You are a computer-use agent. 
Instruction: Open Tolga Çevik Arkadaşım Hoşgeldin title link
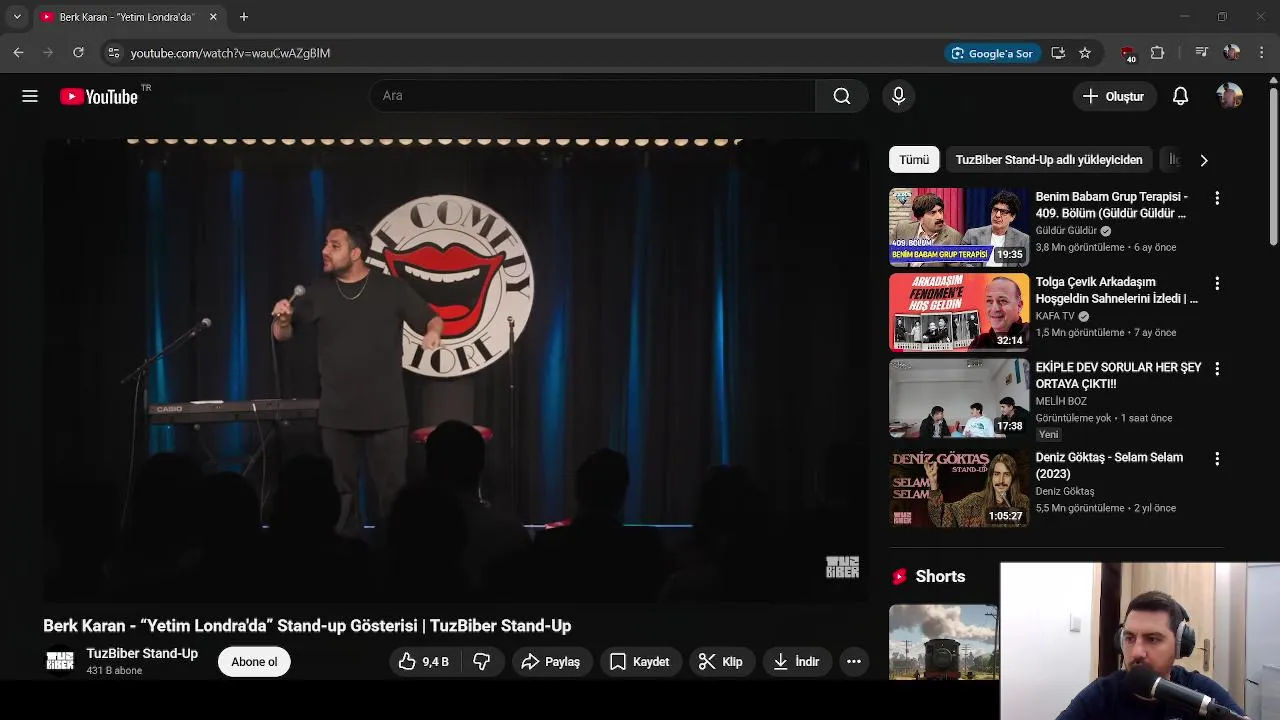(x=1116, y=290)
